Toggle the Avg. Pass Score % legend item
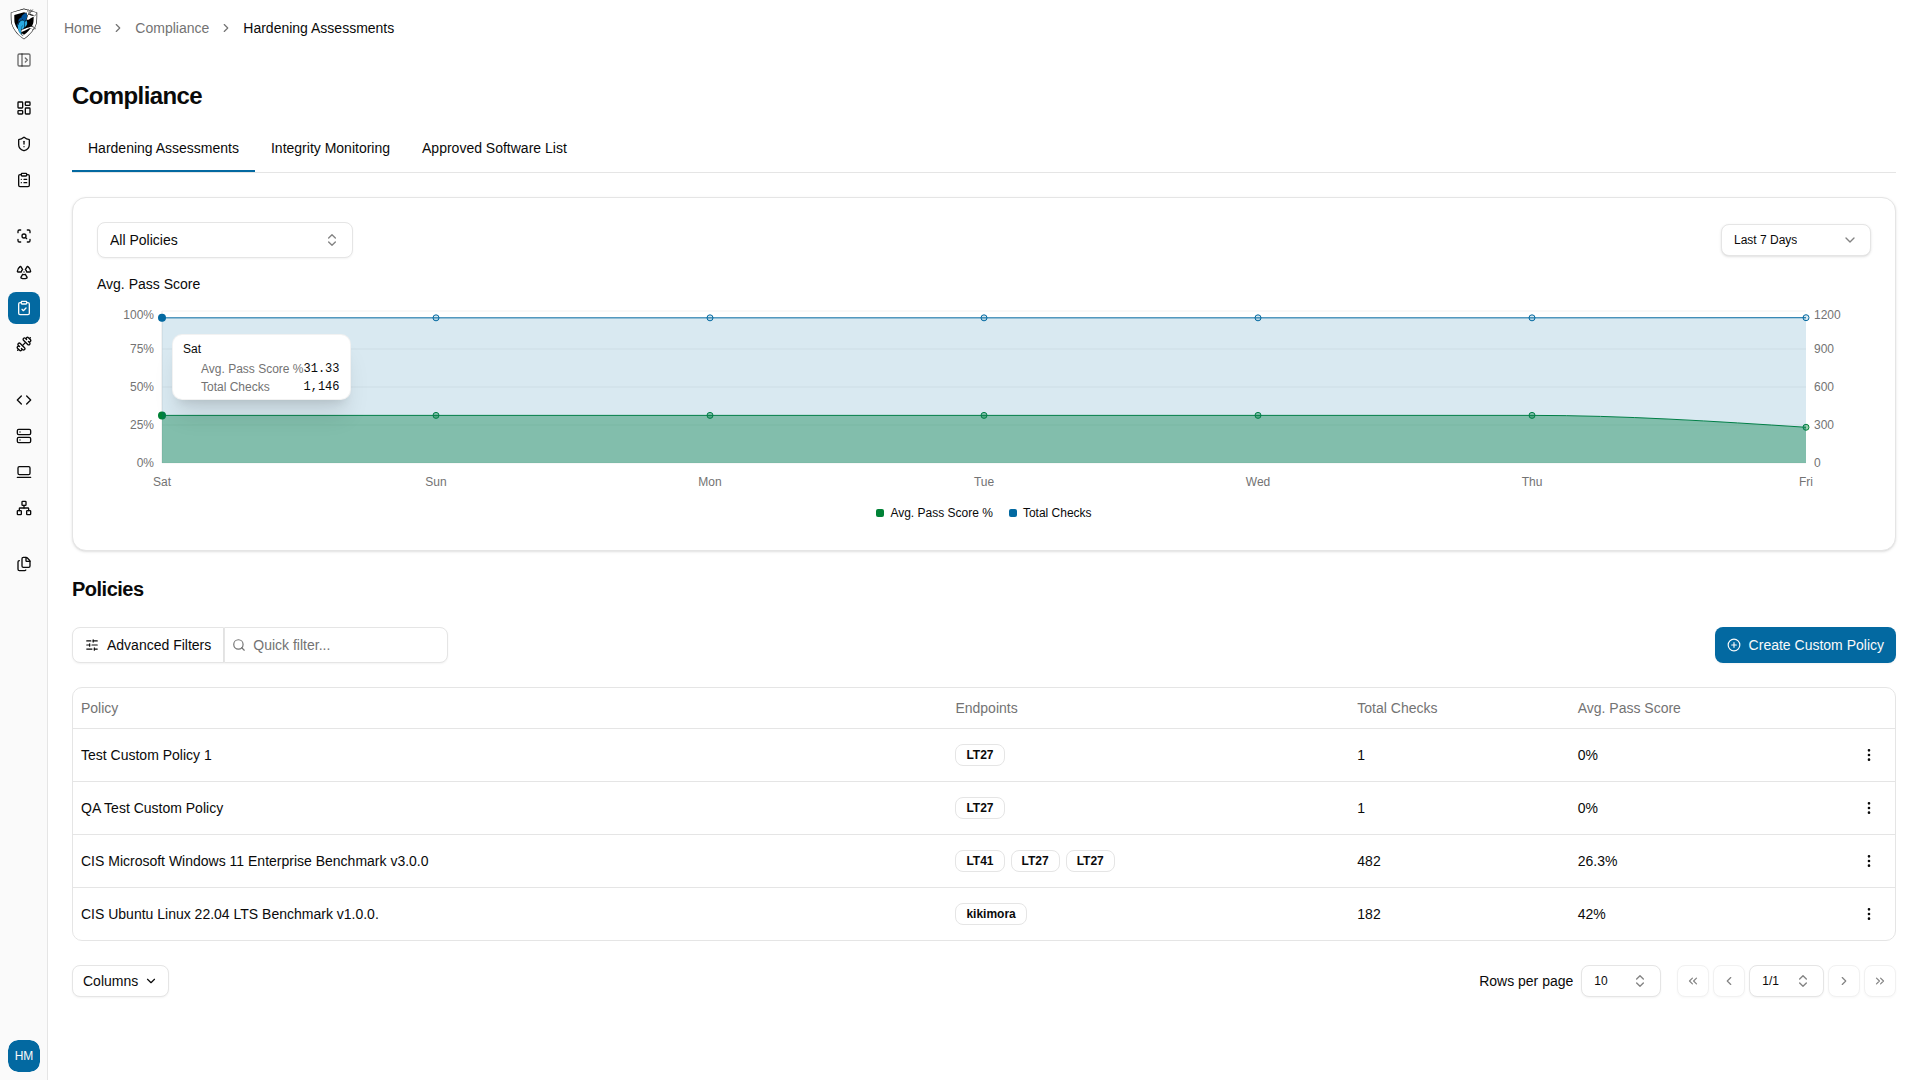Viewport: 1920px width, 1080px height. [x=934, y=513]
